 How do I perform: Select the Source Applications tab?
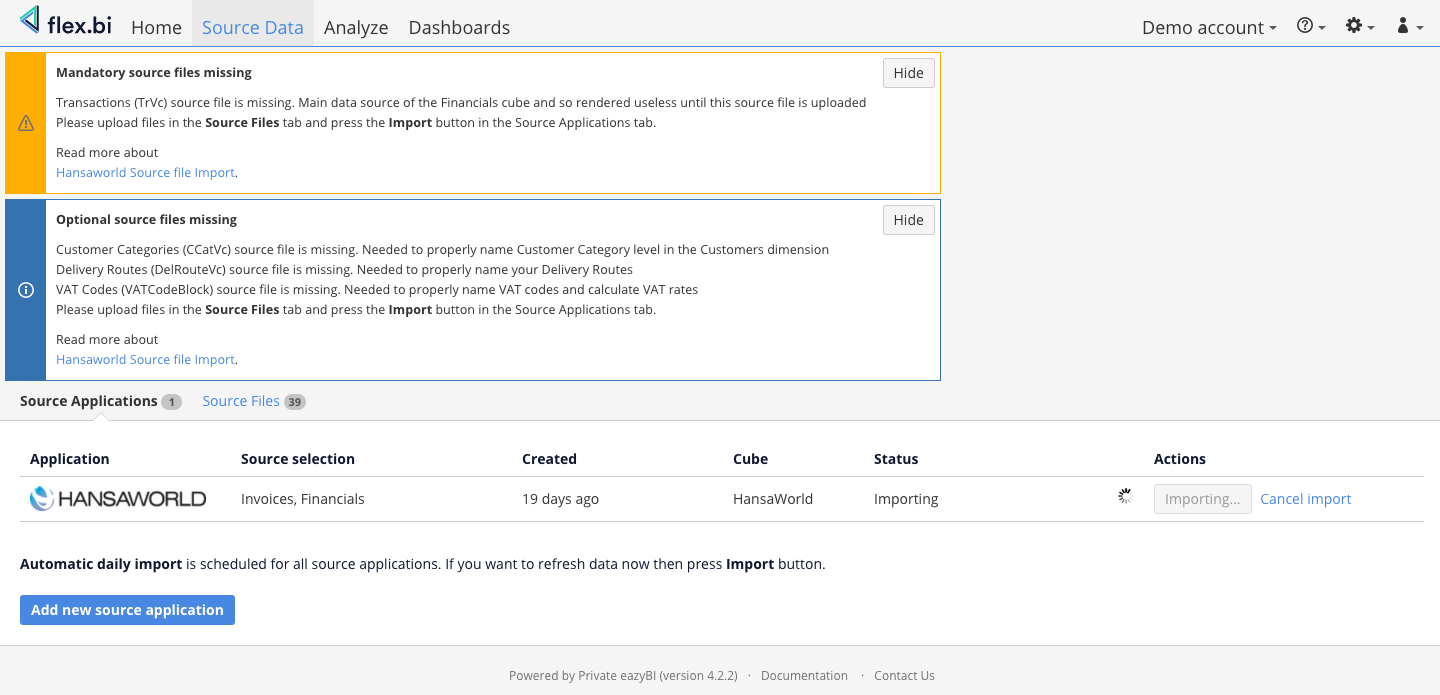click(89, 401)
